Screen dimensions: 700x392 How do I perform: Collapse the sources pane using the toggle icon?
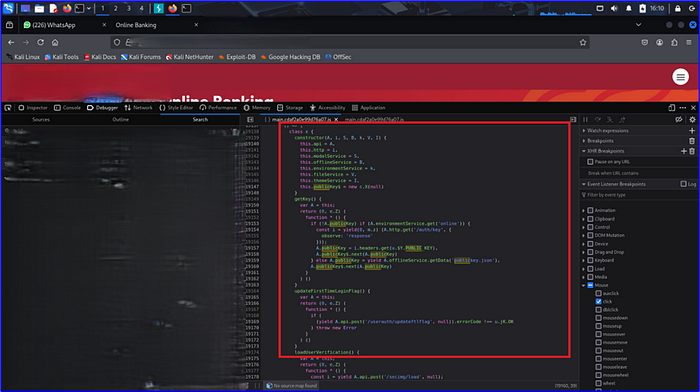pos(250,120)
